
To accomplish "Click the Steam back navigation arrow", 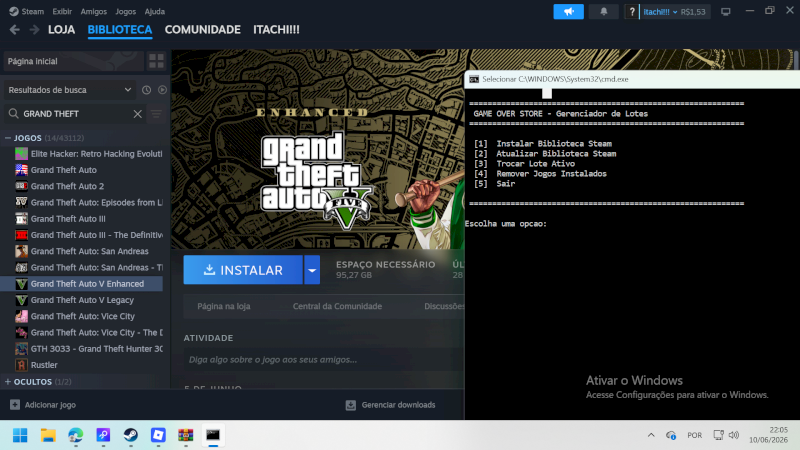I will coord(14,30).
